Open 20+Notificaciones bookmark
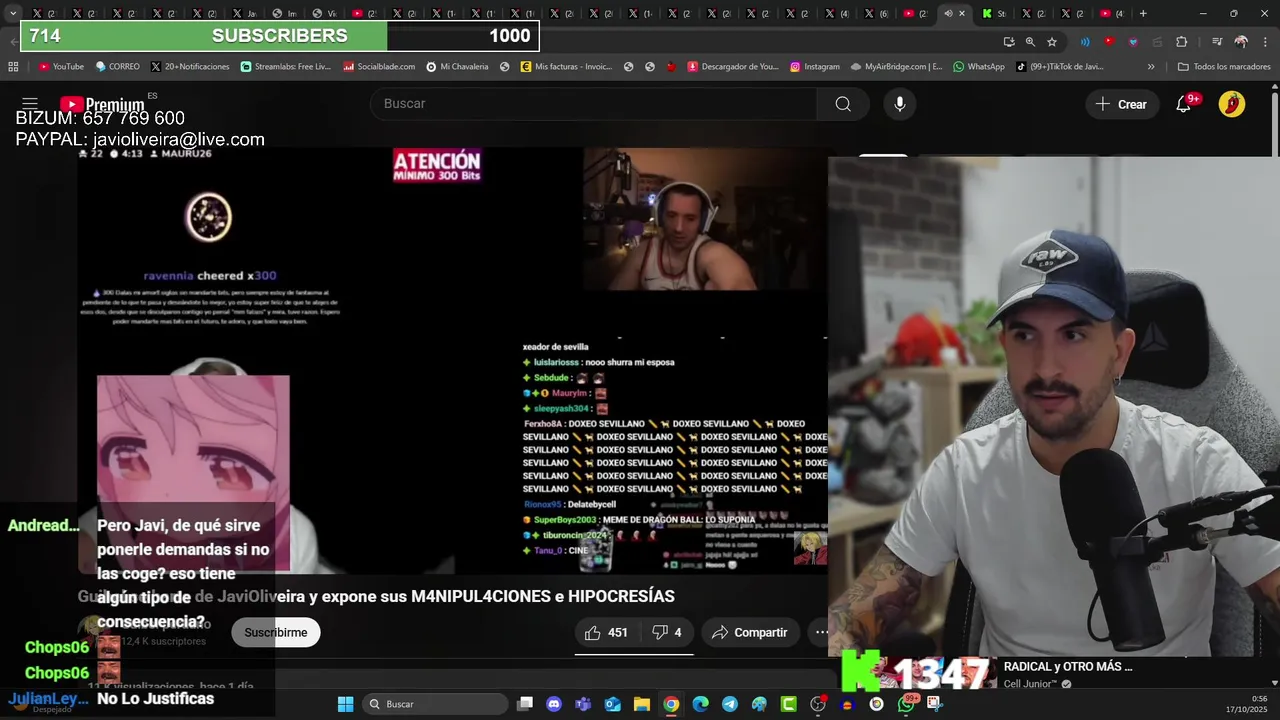 coord(190,67)
